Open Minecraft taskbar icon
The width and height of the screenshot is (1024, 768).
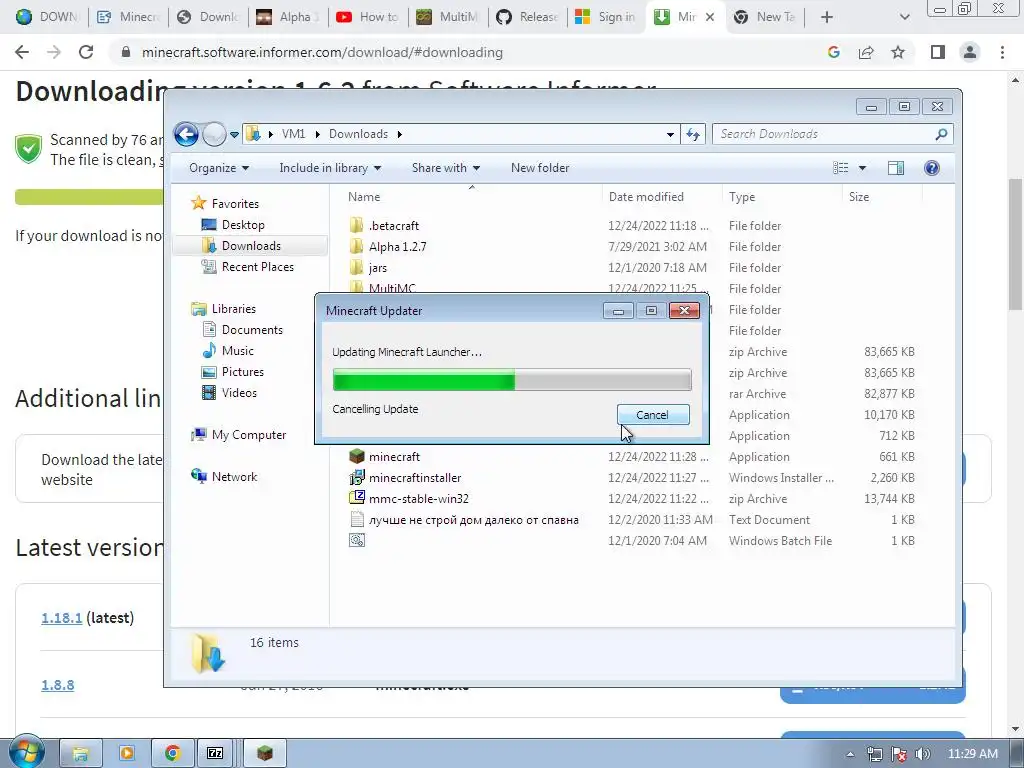pos(264,754)
